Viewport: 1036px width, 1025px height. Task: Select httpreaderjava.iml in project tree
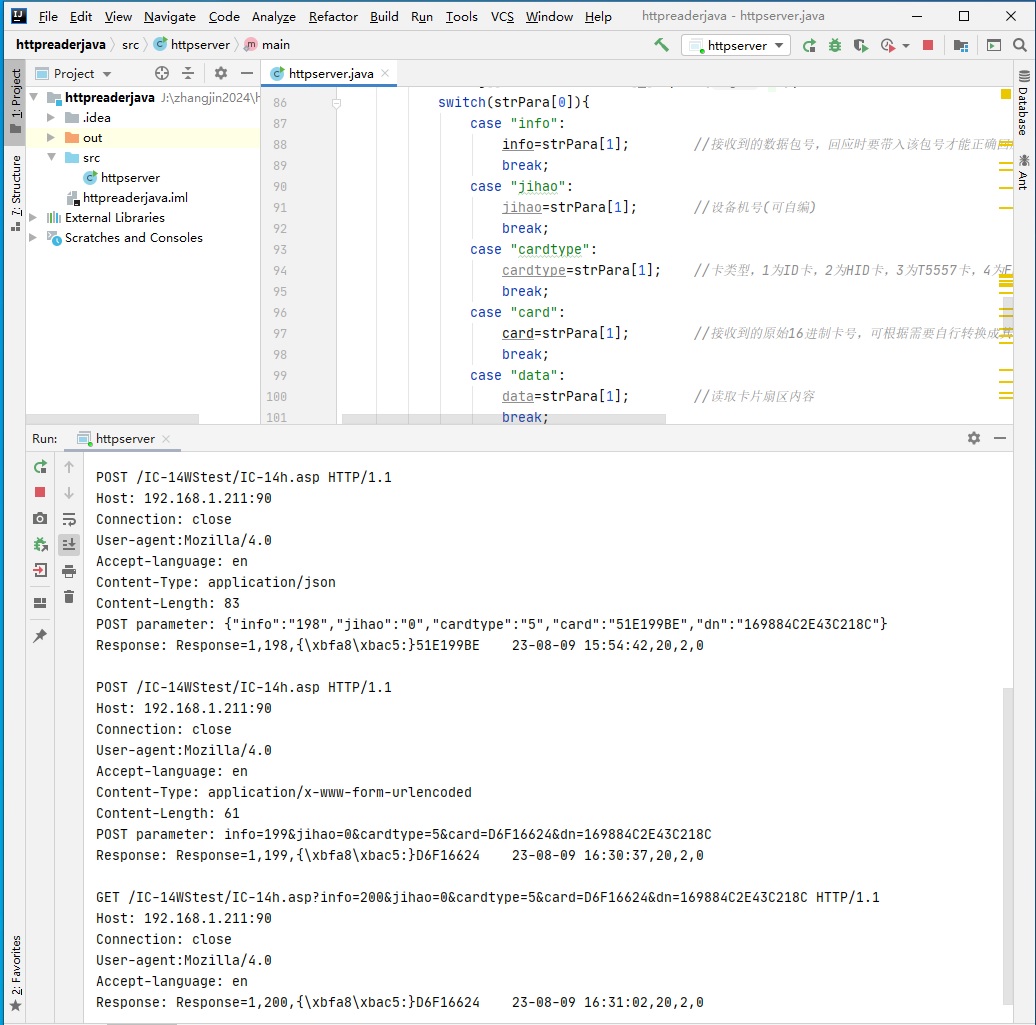click(x=135, y=198)
